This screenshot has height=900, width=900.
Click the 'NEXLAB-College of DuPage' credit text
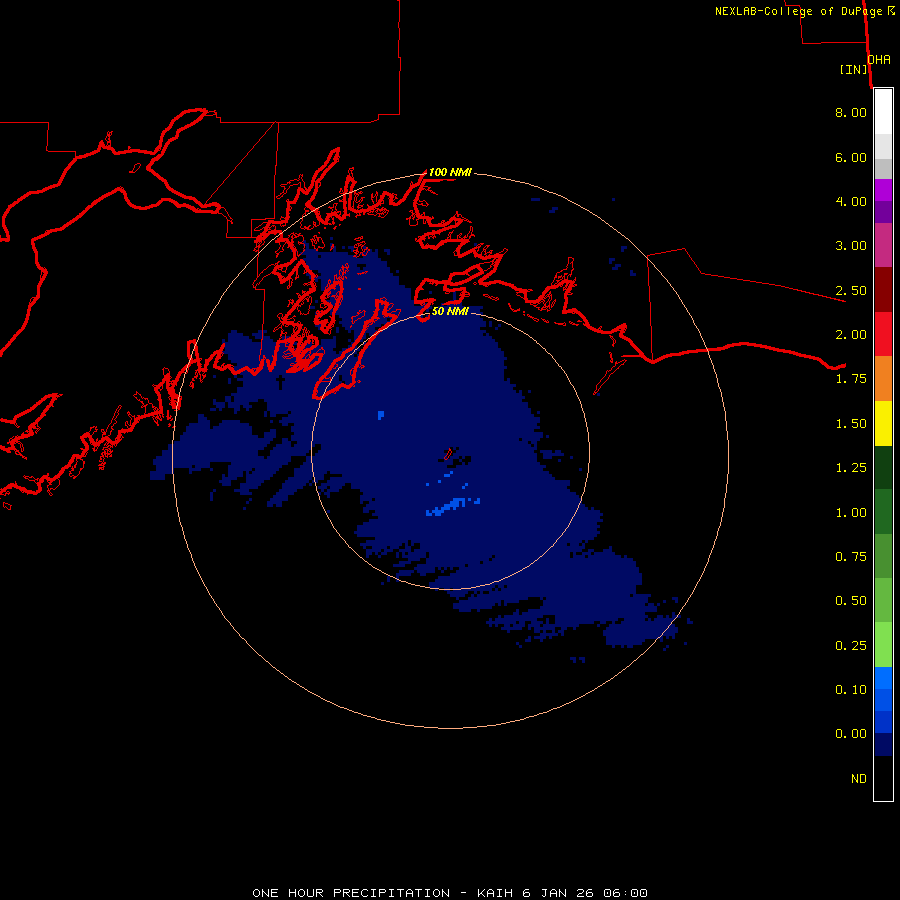[x=798, y=11]
